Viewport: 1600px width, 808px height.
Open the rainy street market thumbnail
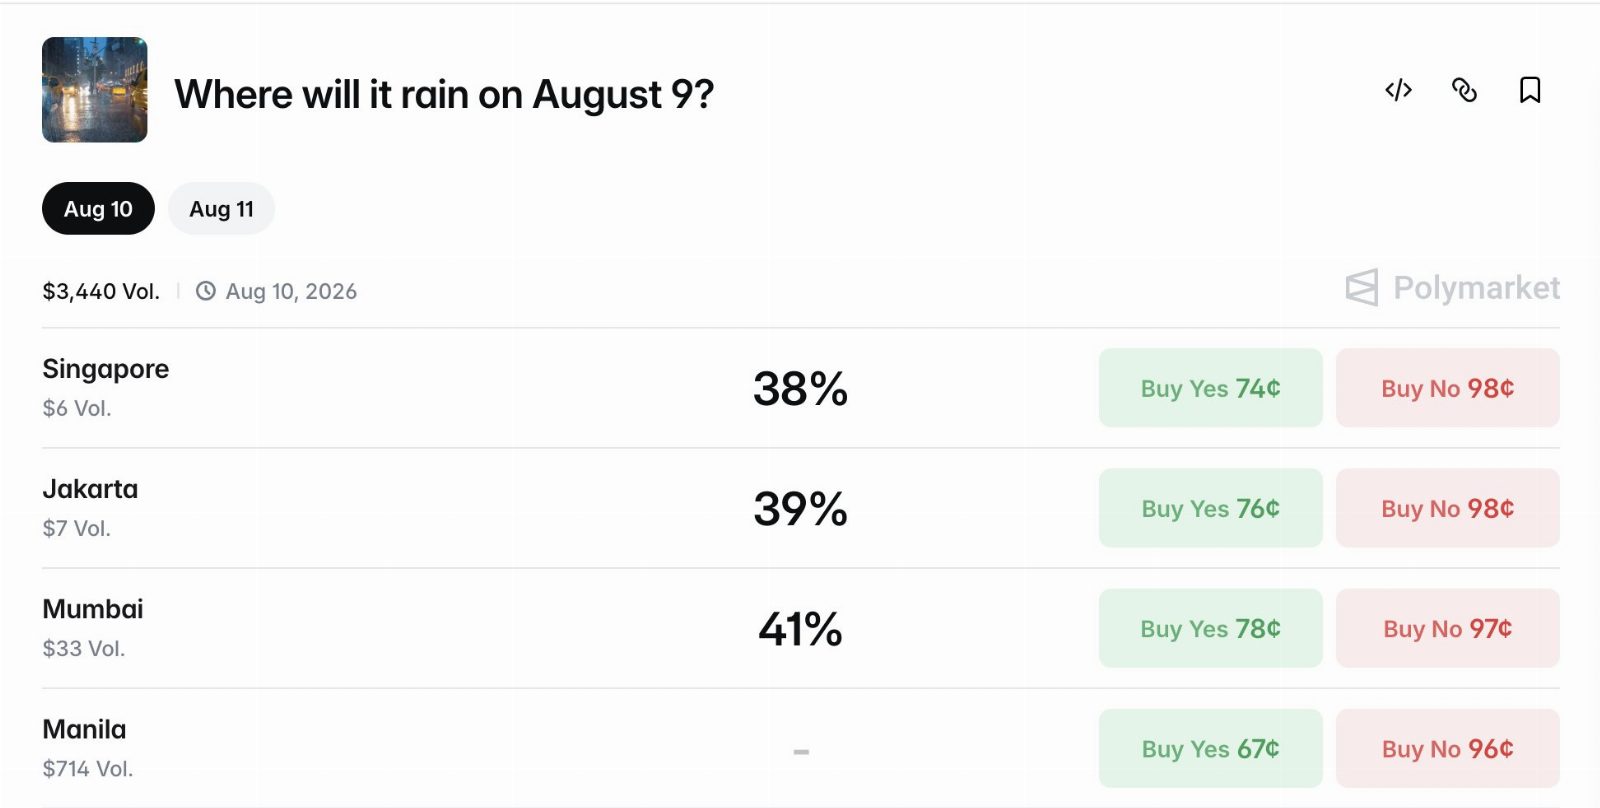point(95,90)
